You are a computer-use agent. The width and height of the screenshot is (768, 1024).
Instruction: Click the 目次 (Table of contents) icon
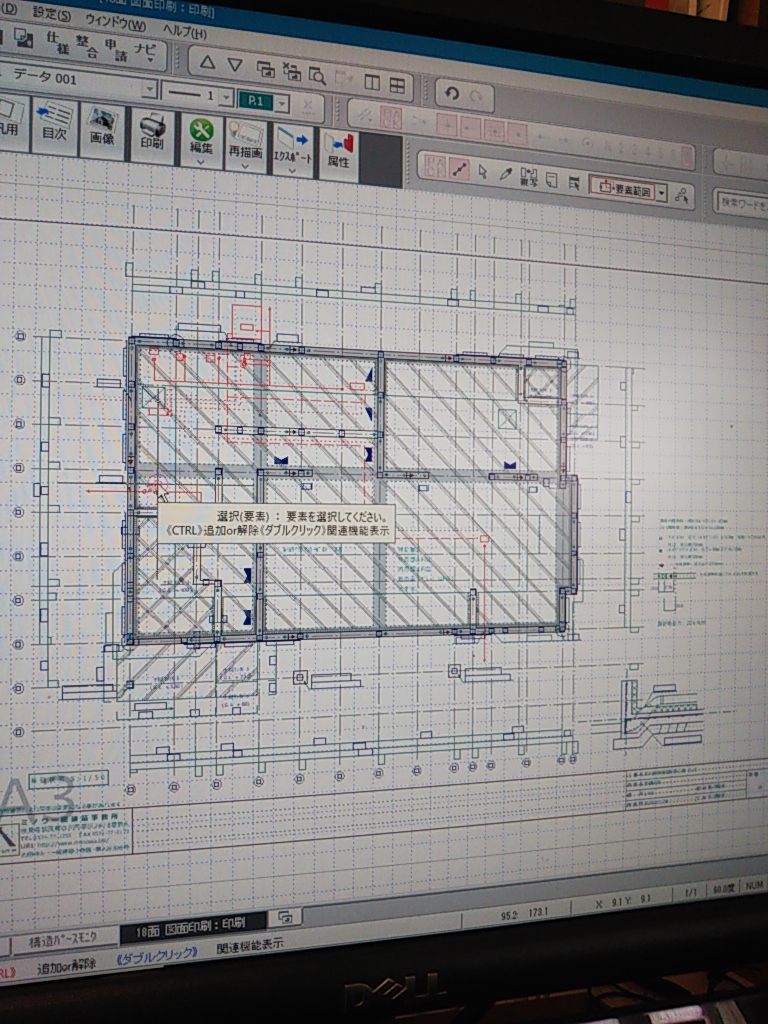54,123
